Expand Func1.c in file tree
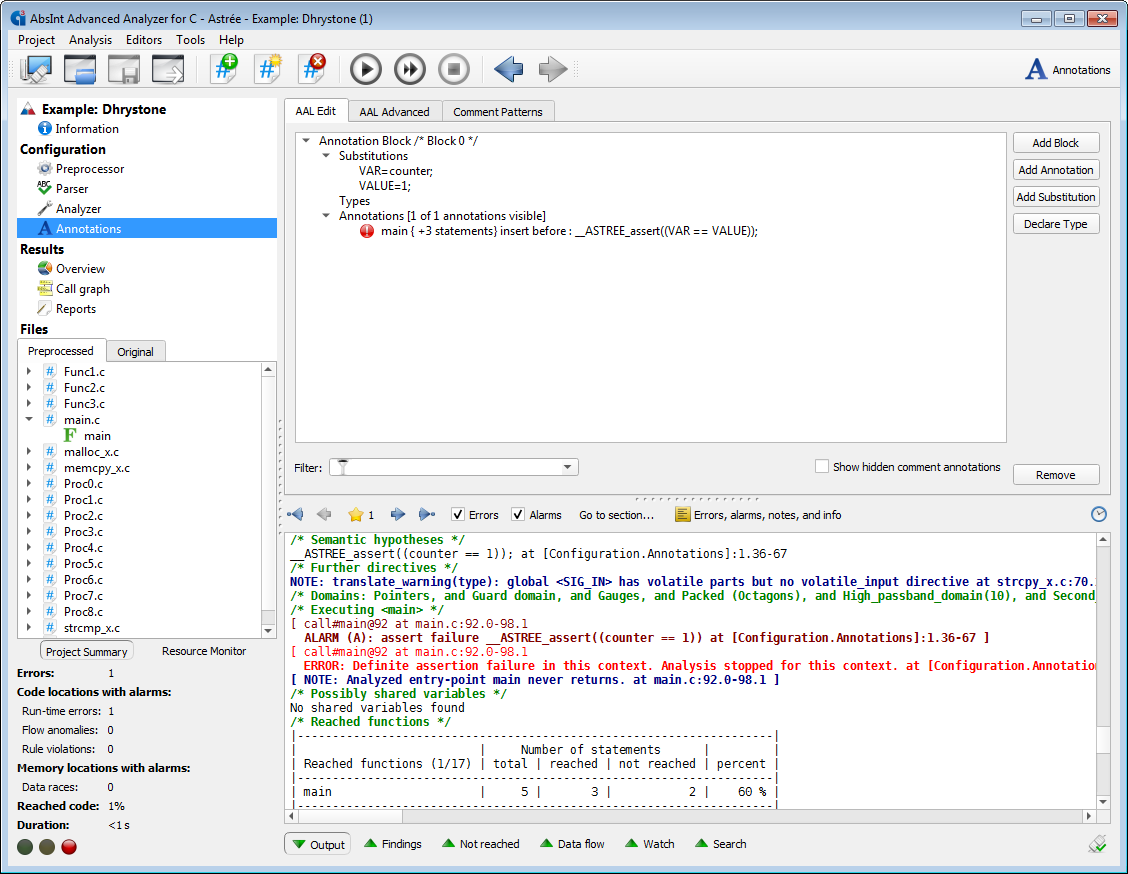This screenshot has height=874, width=1128. 29,371
